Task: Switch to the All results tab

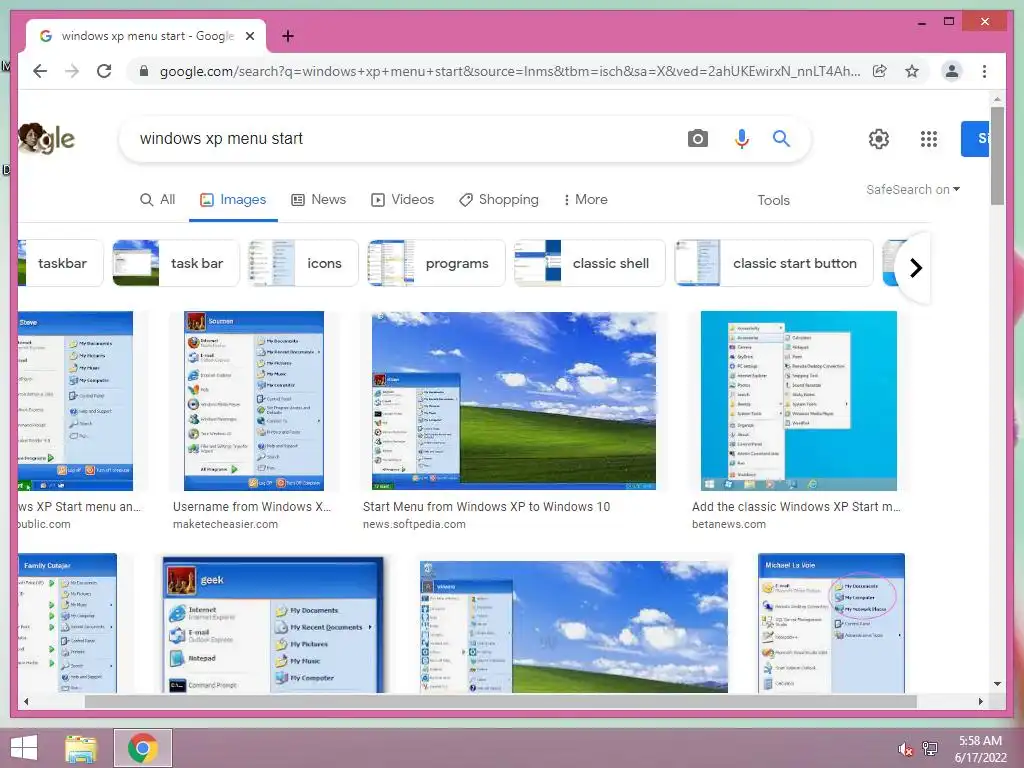Action: click(157, 200)
